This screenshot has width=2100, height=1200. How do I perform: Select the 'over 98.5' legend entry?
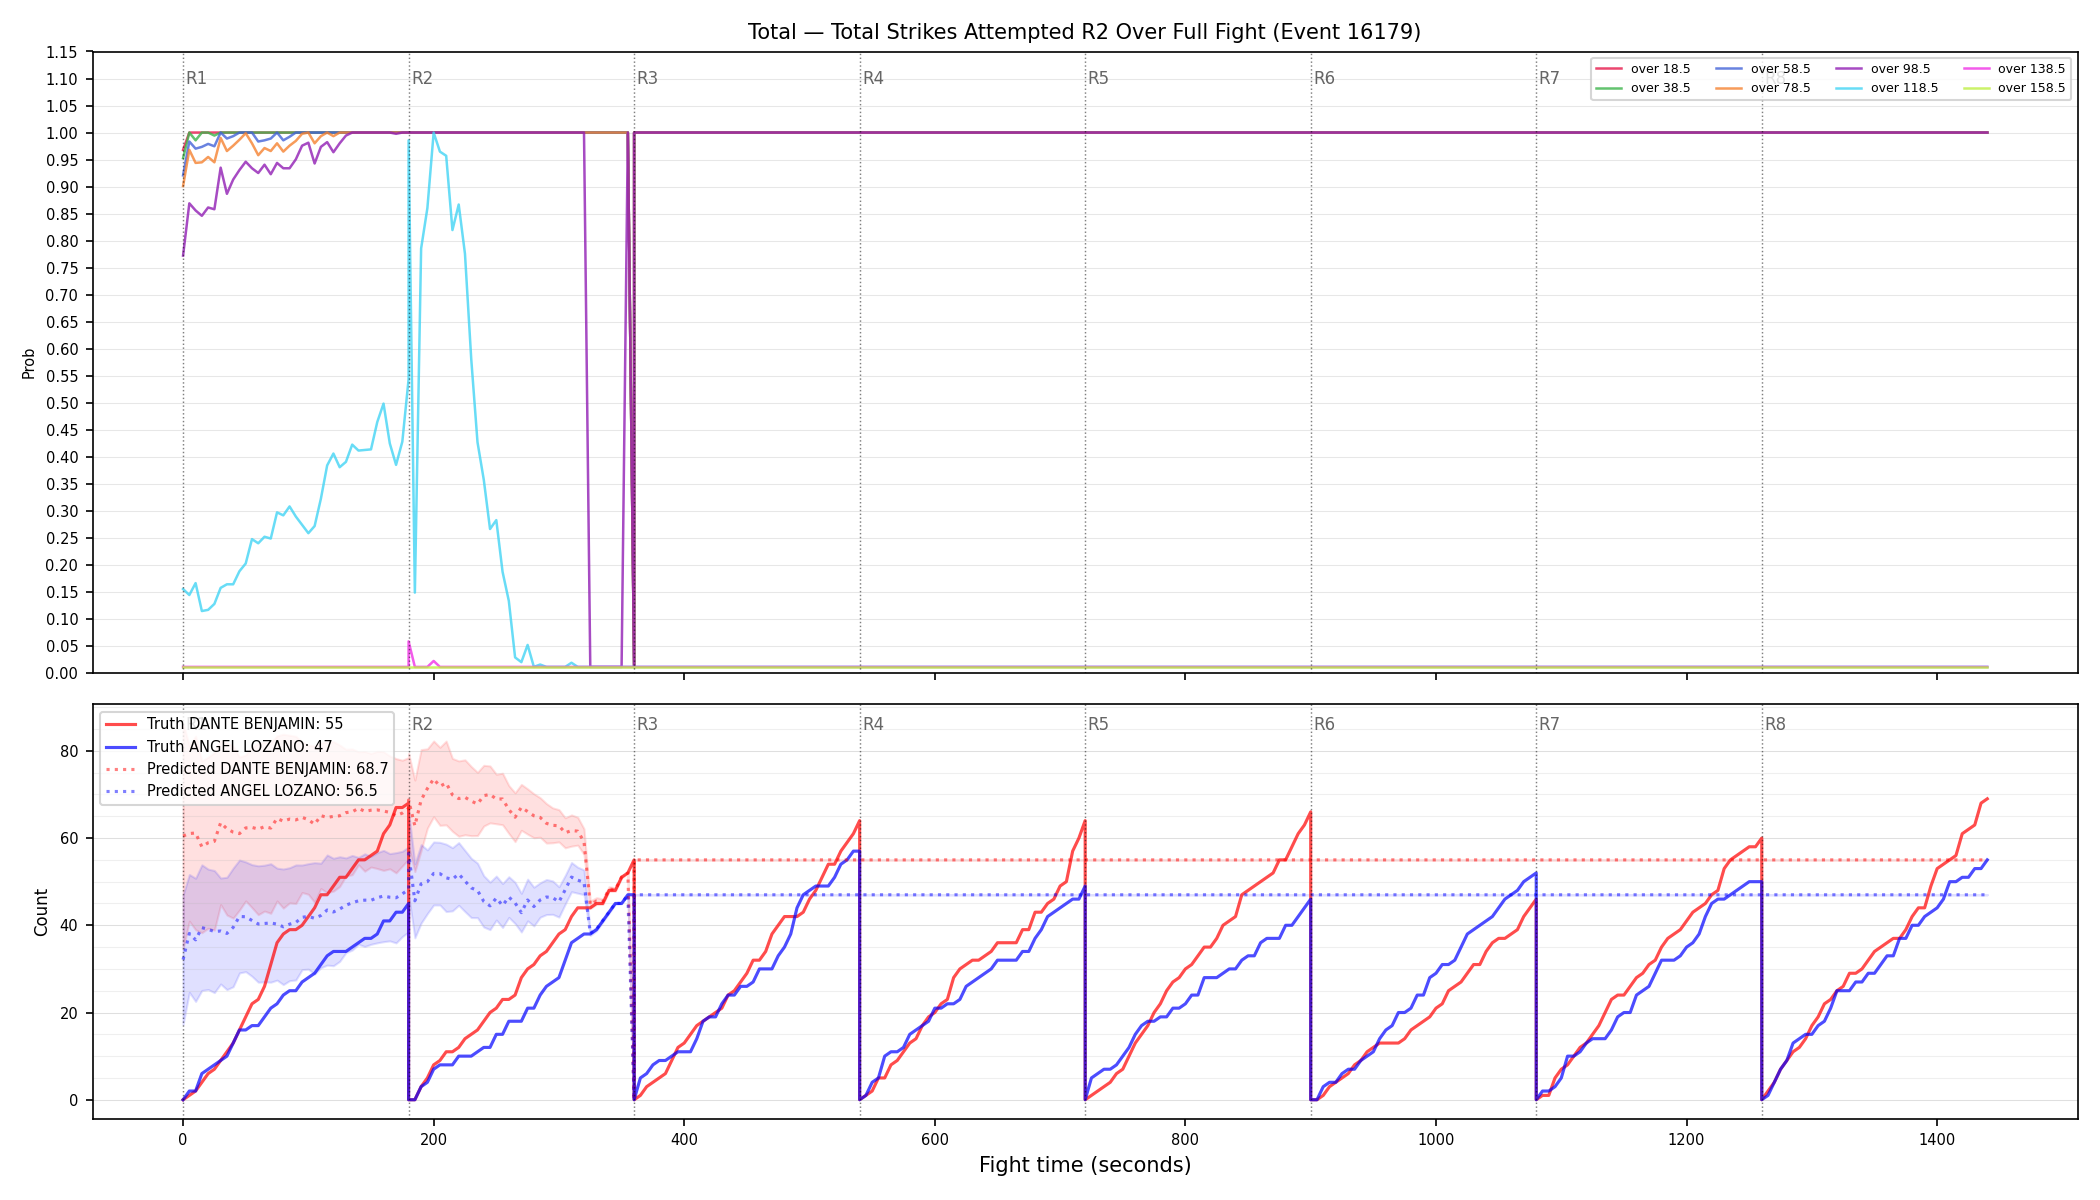tap(1883, 69)
